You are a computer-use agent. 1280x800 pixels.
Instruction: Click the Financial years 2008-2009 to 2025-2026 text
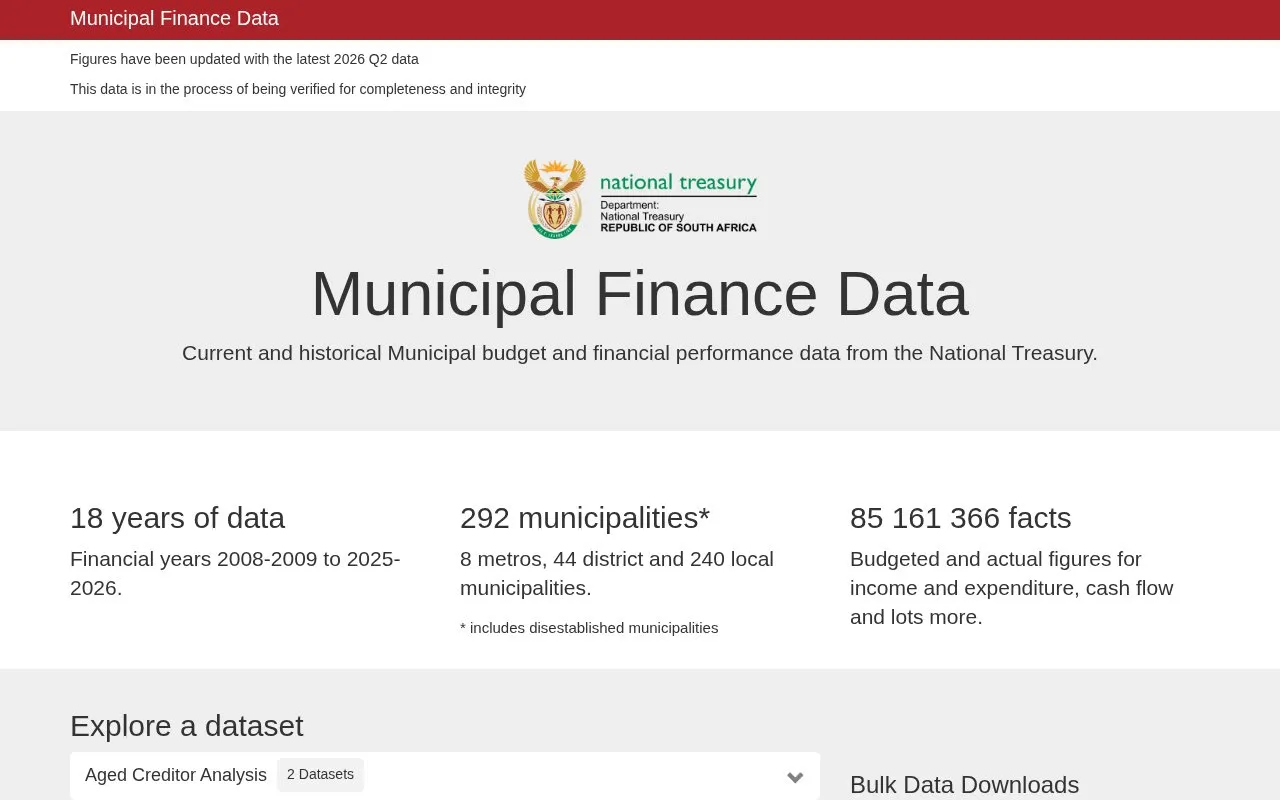pyautogui.click(x=235, y=573)
